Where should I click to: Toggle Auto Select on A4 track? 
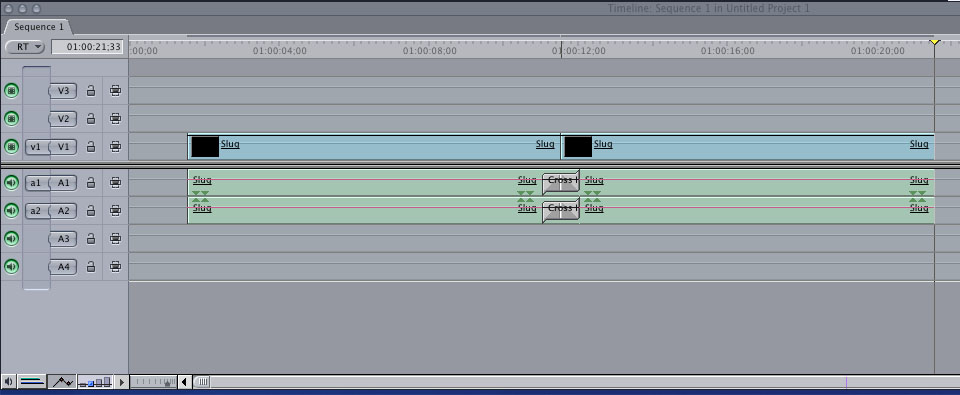click(x=115, y=267)
